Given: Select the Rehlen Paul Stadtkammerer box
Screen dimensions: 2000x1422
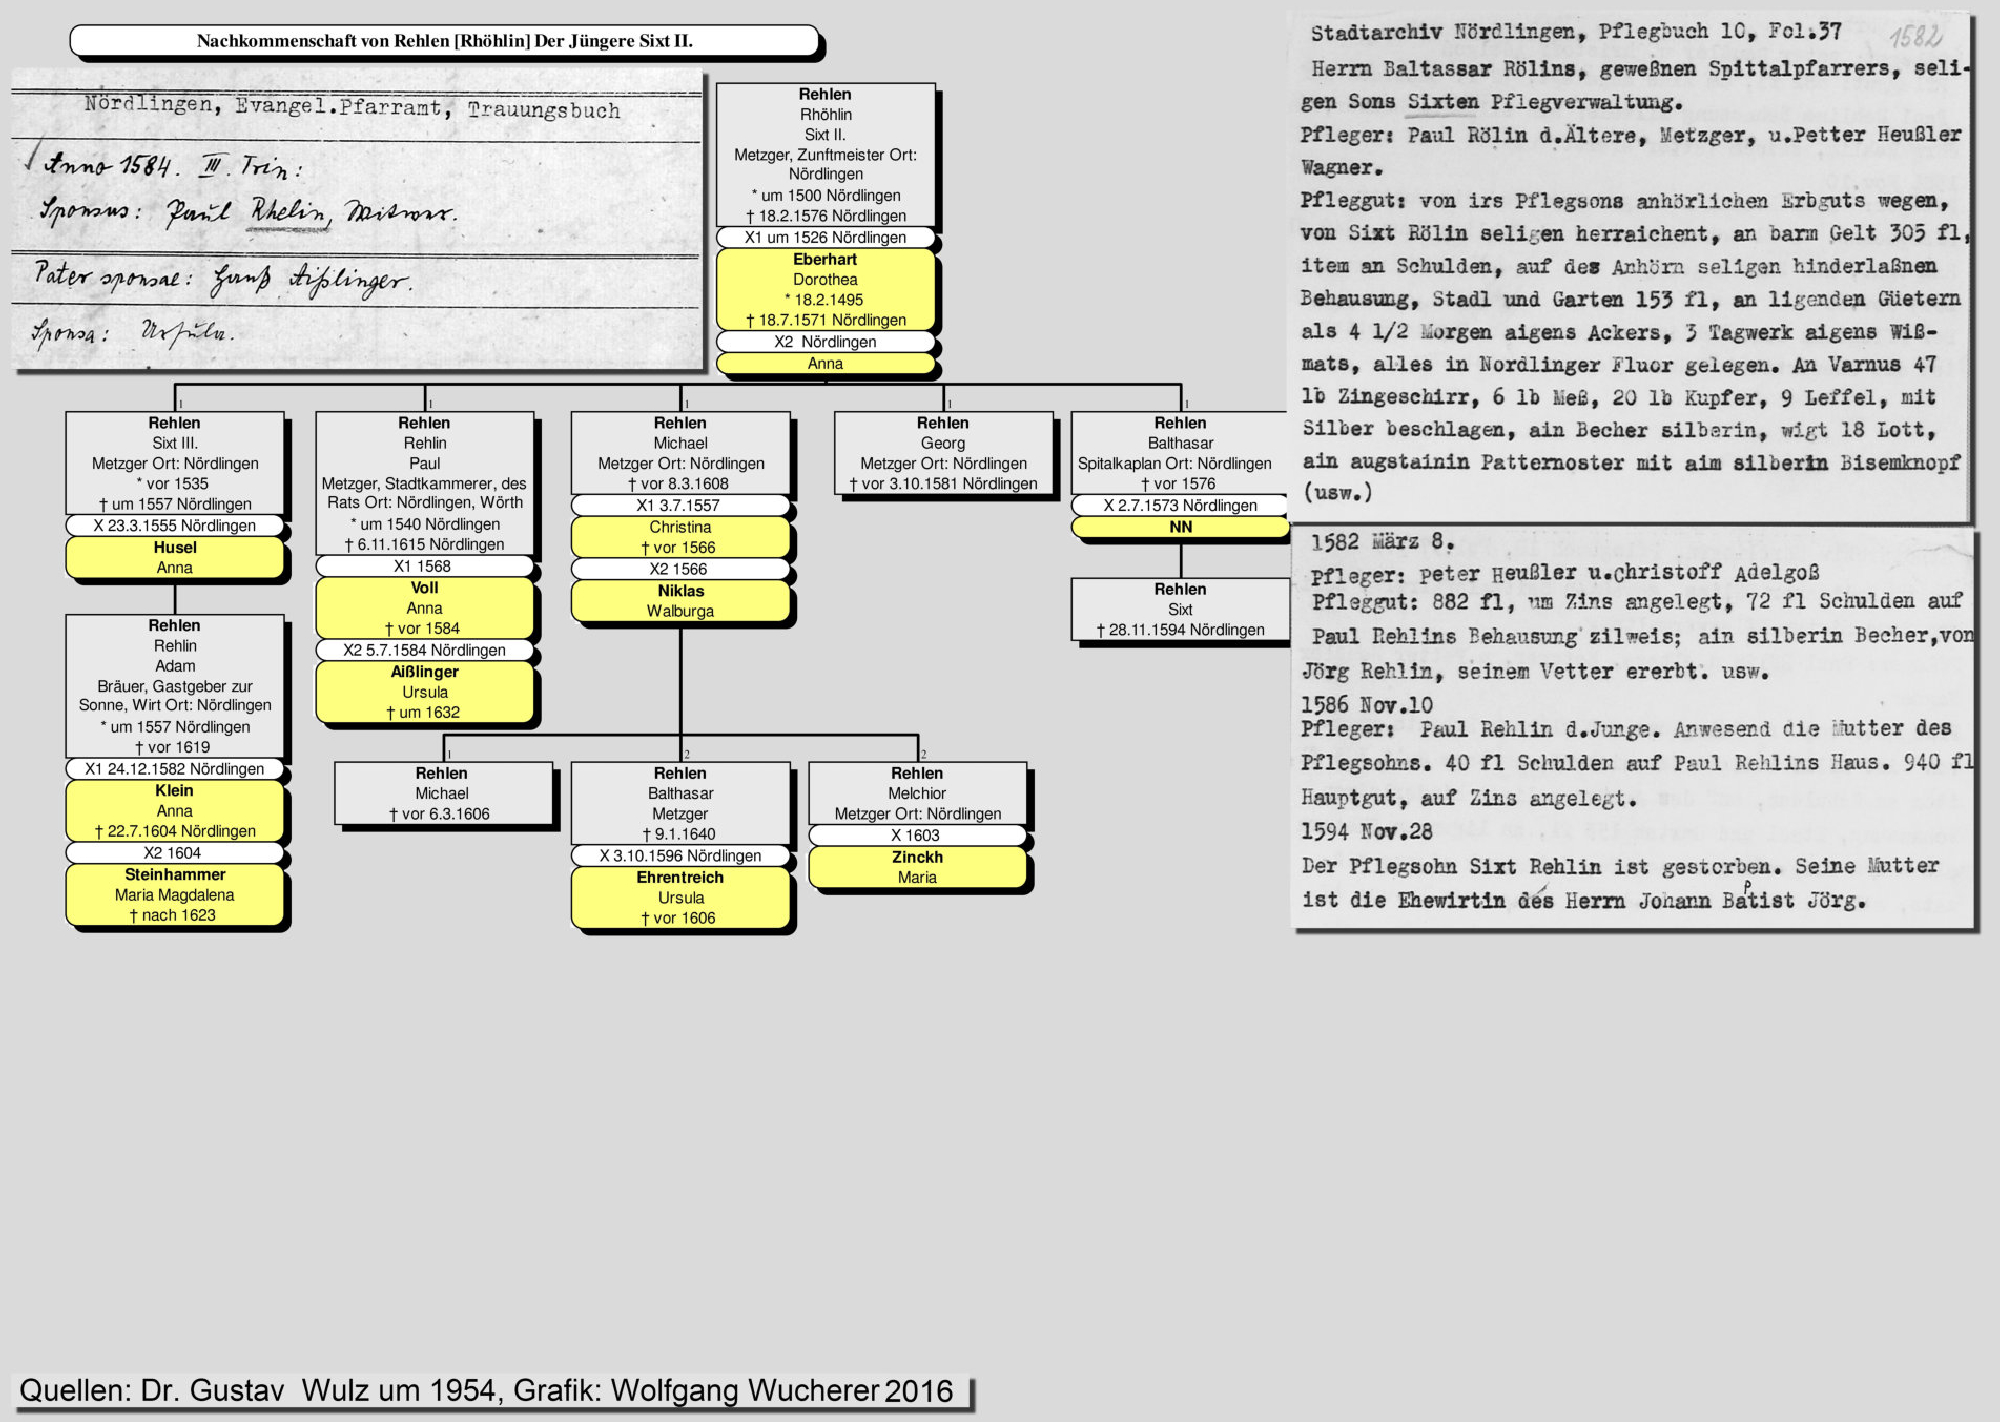Looking at the screenshot, I should tap(424, 483).
